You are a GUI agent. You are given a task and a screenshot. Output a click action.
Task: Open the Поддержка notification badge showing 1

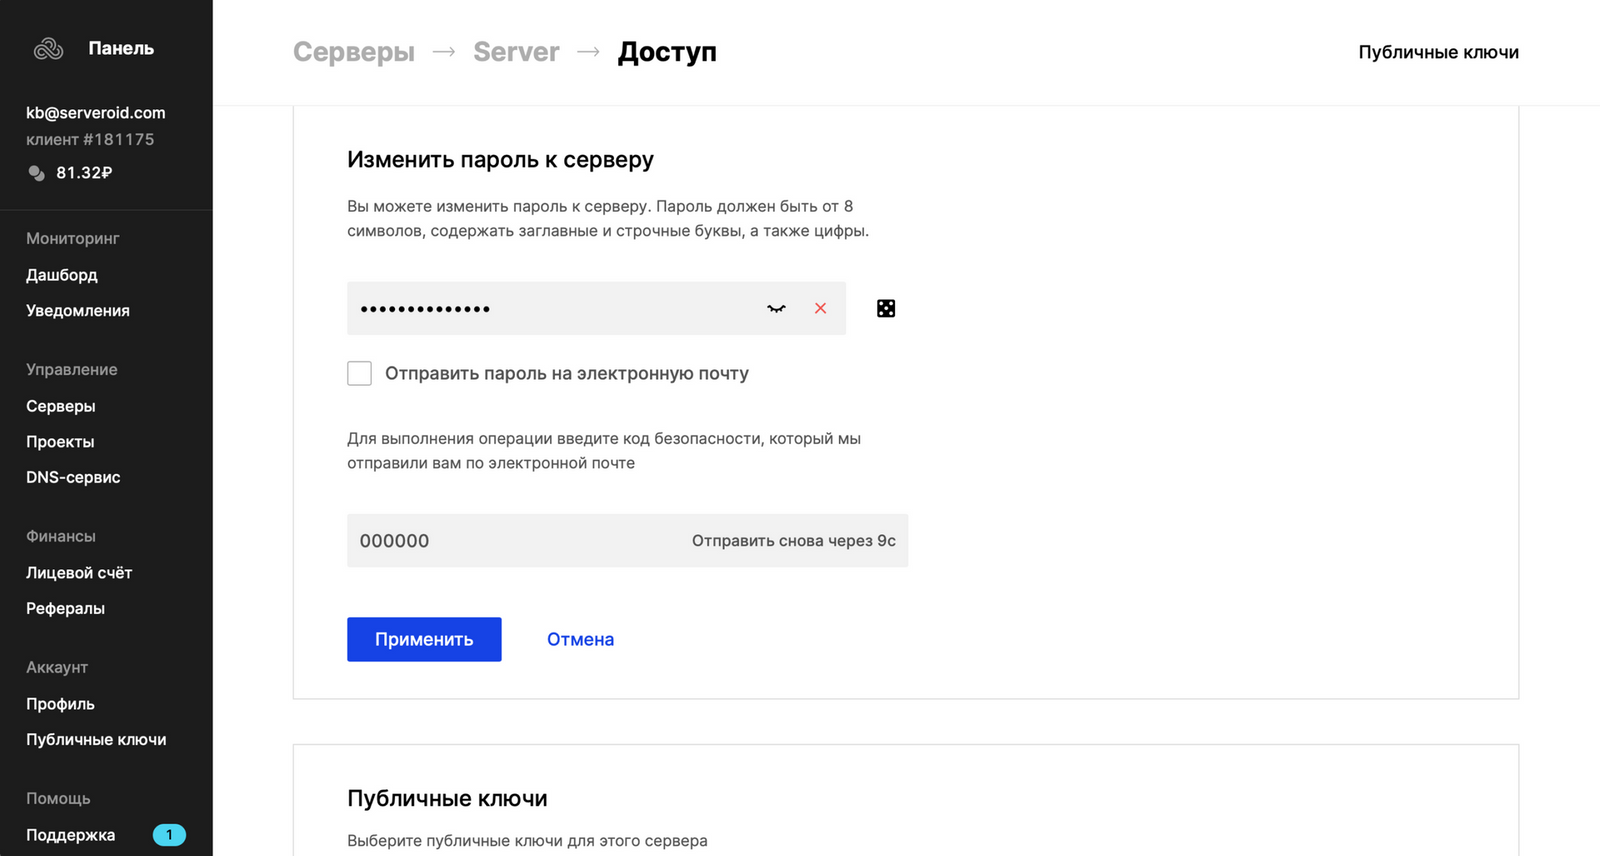click(169, 834)
